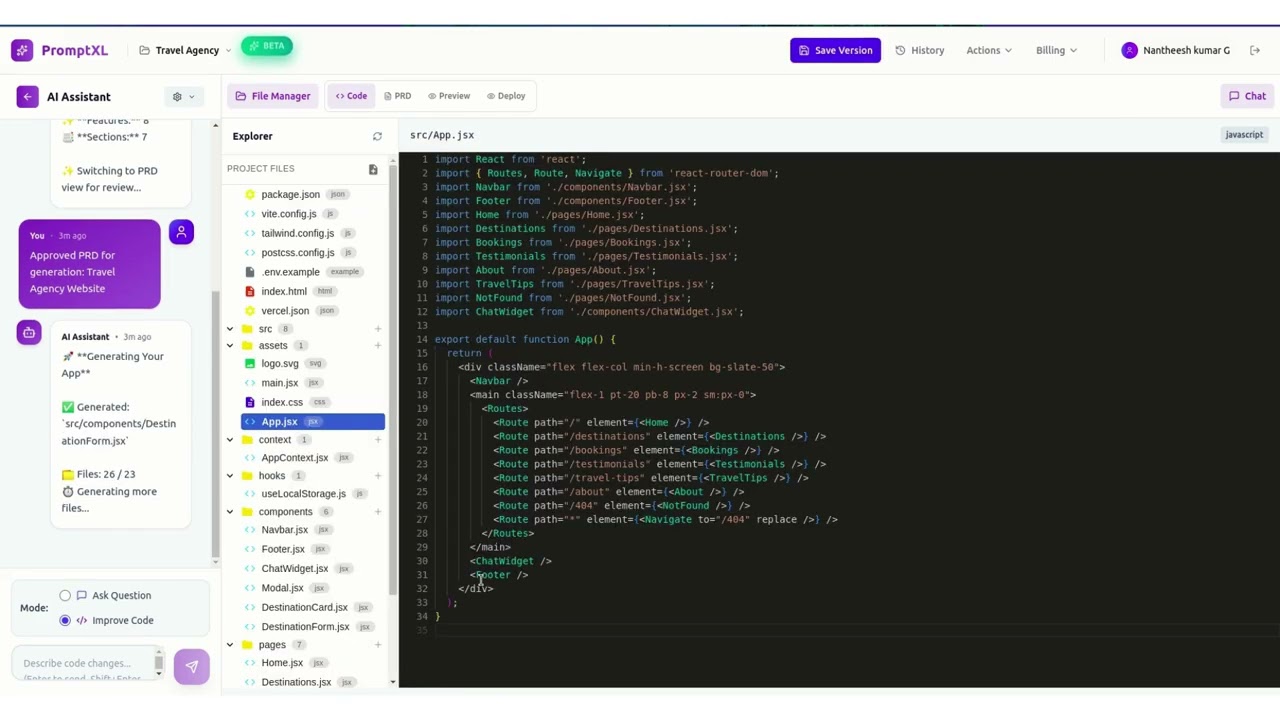1280x720 pixels.
Task: Select the Improve Code mode
Action: (x=65, y=621)
